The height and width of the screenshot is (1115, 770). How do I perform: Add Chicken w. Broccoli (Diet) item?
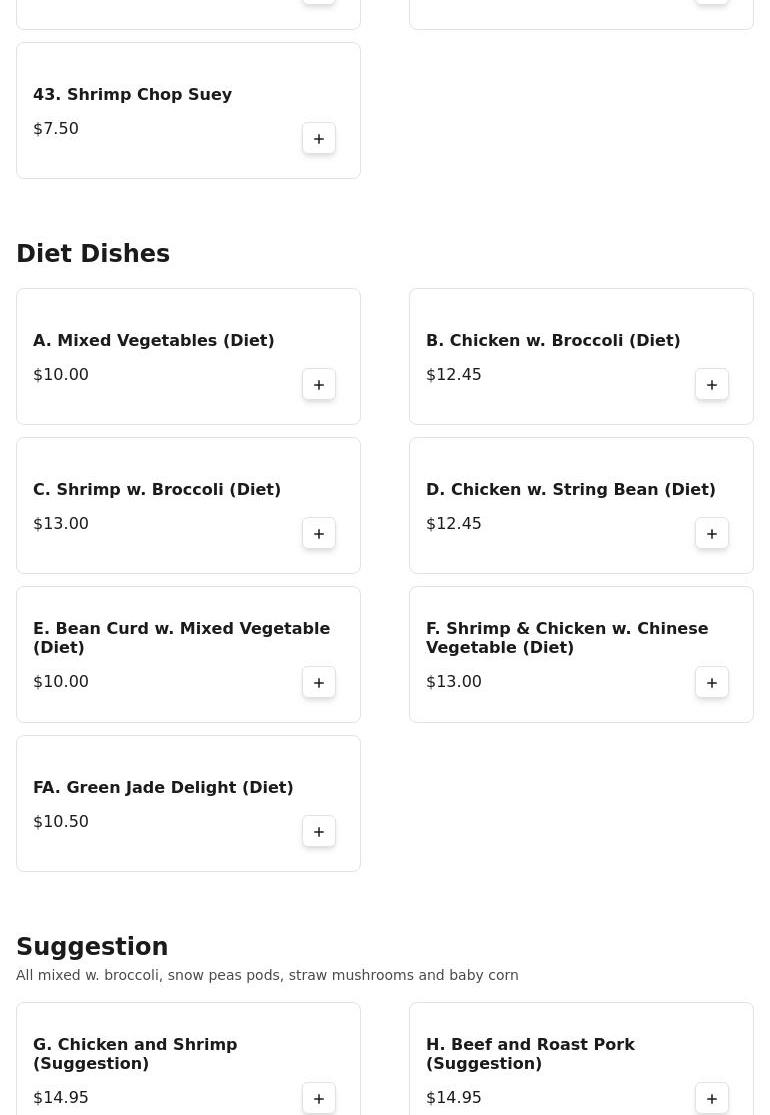pos(712,385)
